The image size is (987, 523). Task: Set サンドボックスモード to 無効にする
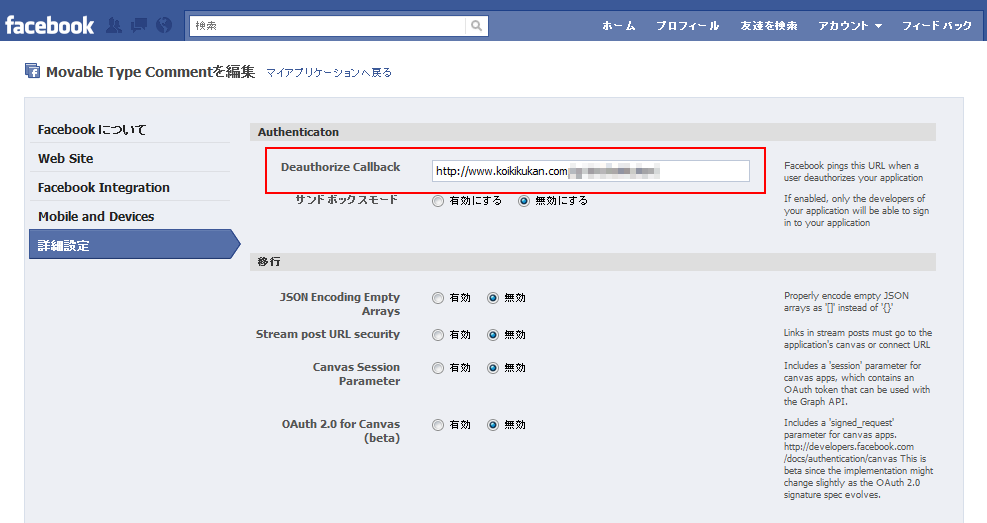point(524,201)
